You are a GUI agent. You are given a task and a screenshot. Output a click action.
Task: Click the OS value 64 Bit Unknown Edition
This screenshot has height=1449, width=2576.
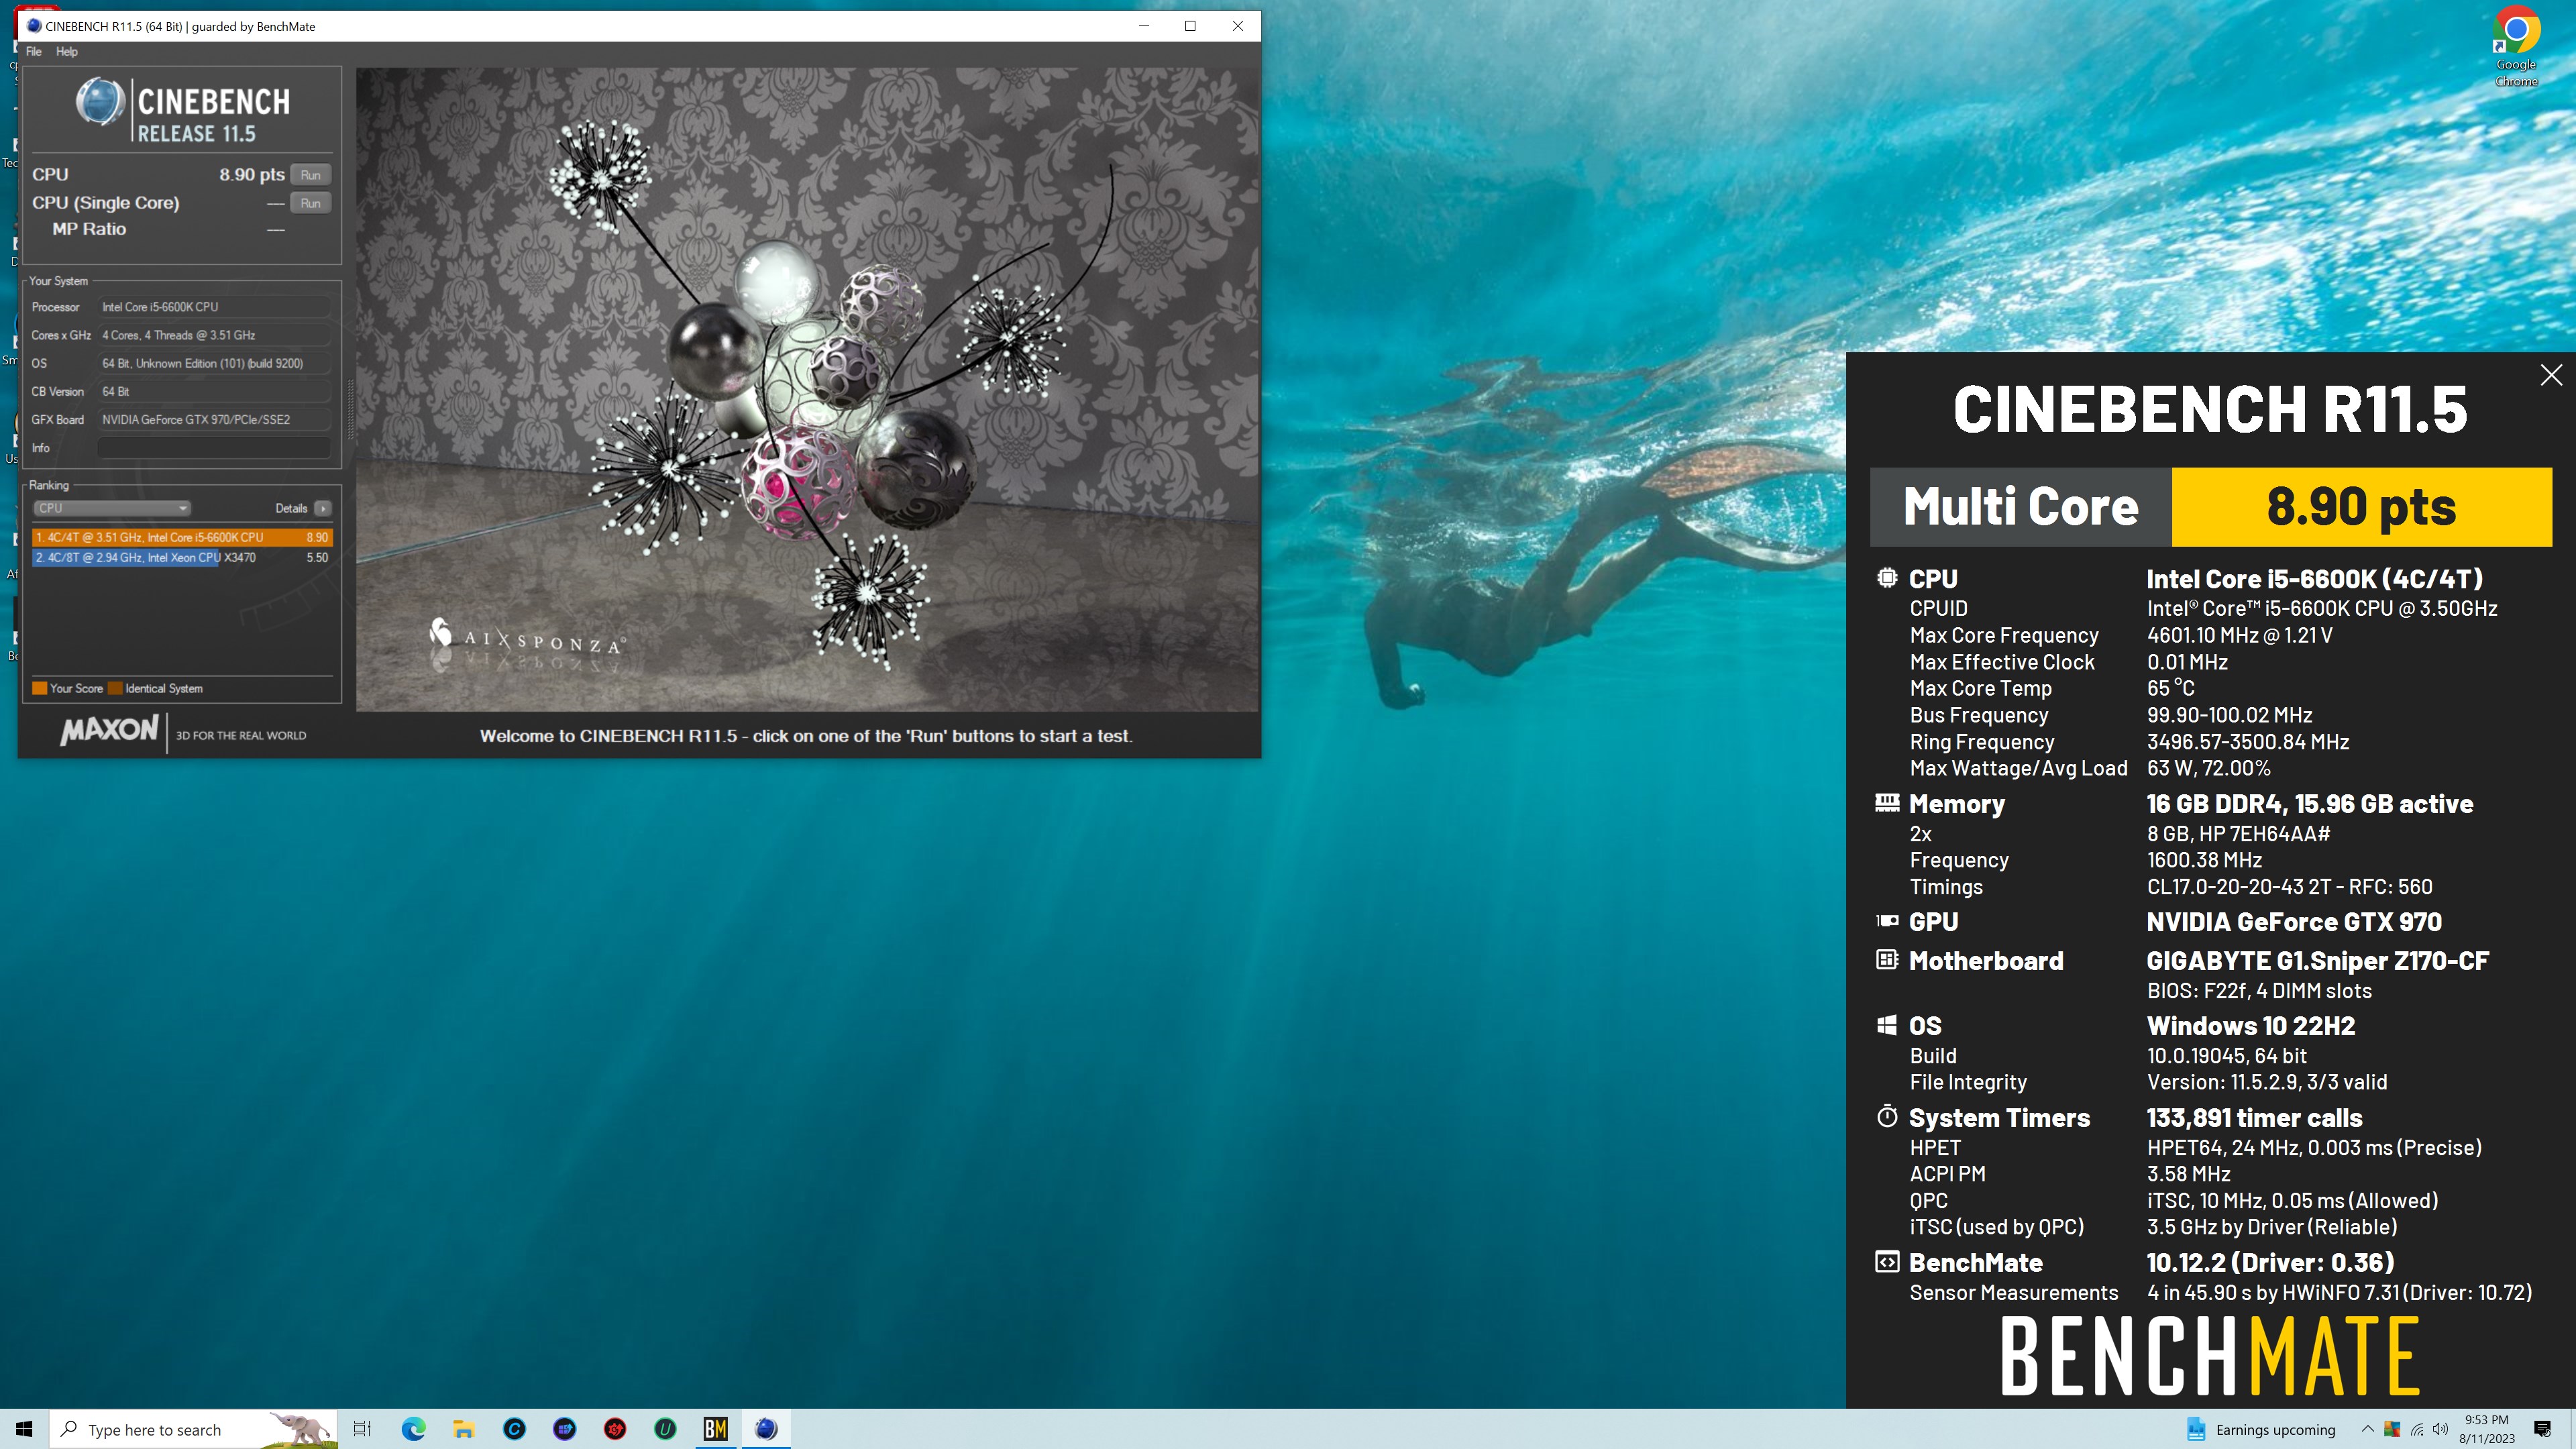pyautogui.click(x=213, y=363)
